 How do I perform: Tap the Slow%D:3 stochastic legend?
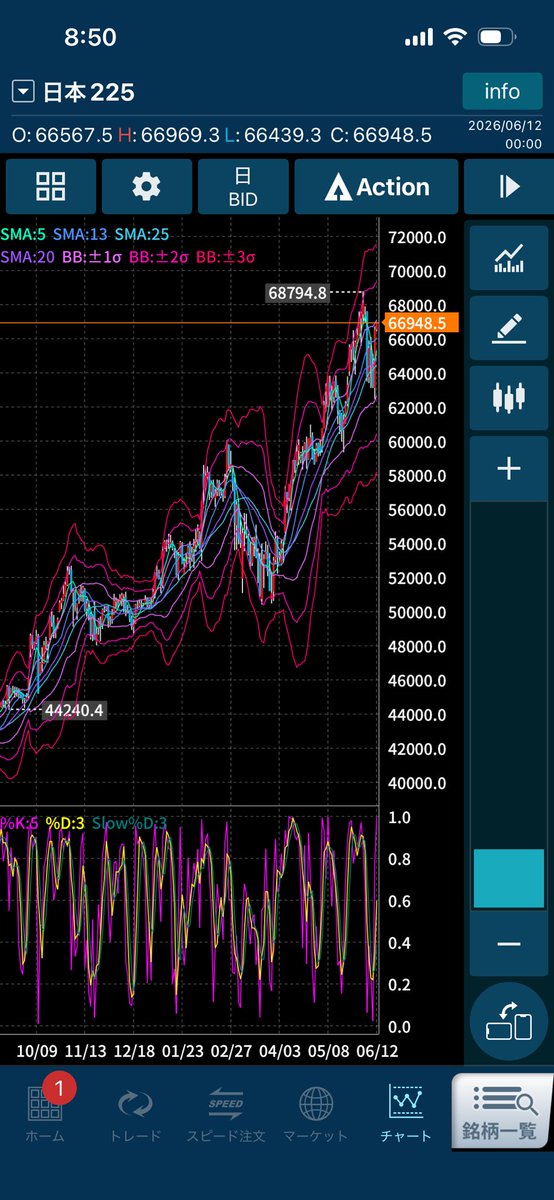[x=129, y=823]
